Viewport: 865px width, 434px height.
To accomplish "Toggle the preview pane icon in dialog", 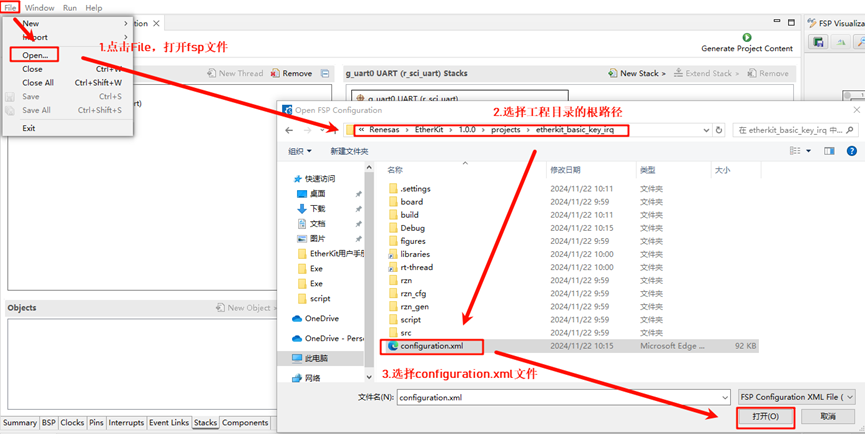I will [x=829, y=151].
